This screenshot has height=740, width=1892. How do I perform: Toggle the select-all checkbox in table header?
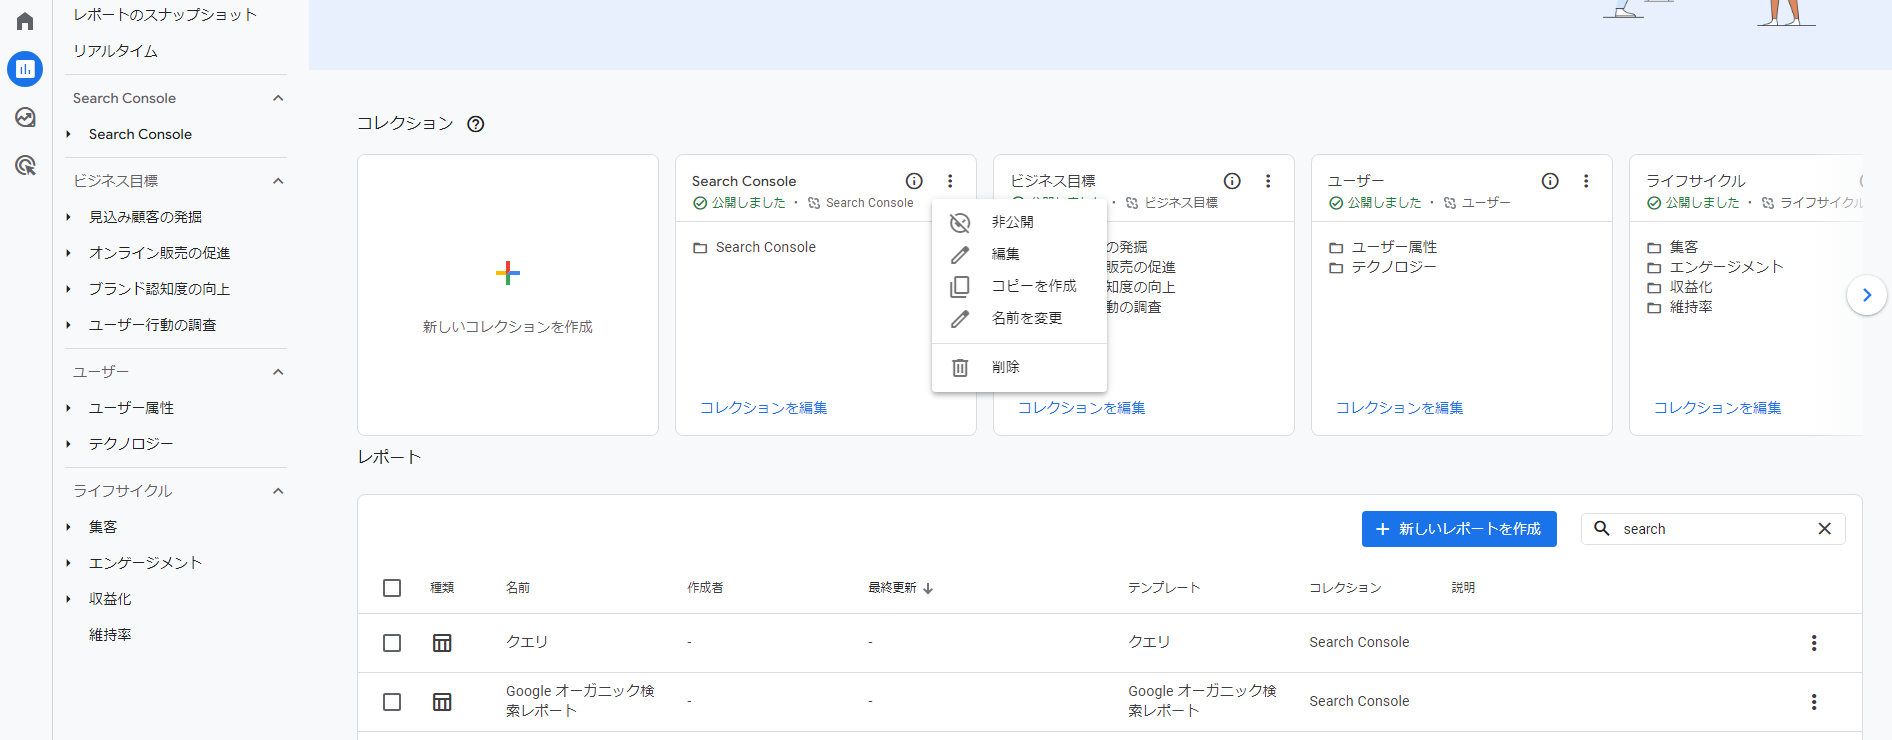(x=392, y=588)
